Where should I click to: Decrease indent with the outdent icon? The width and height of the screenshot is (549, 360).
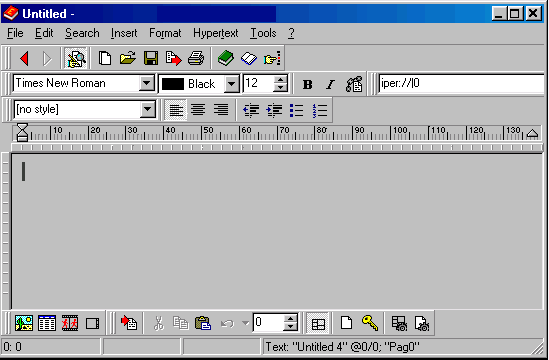[251, 110]
